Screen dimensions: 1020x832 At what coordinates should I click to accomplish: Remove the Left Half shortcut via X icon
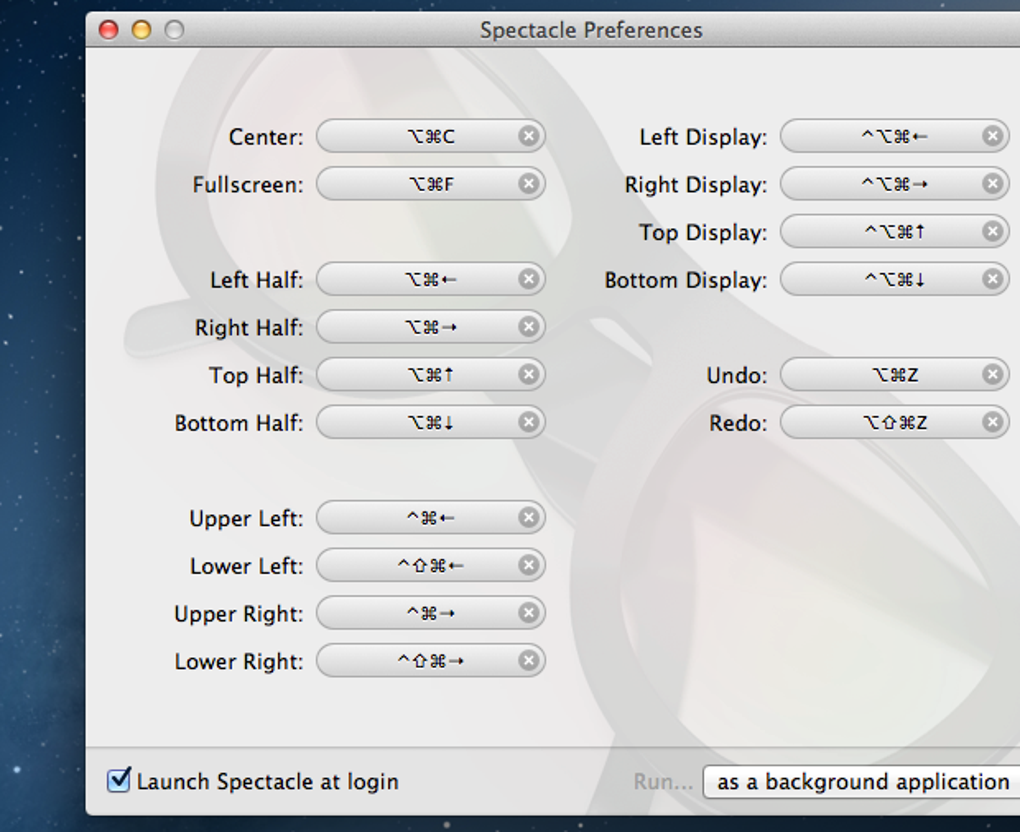point(529,280)
